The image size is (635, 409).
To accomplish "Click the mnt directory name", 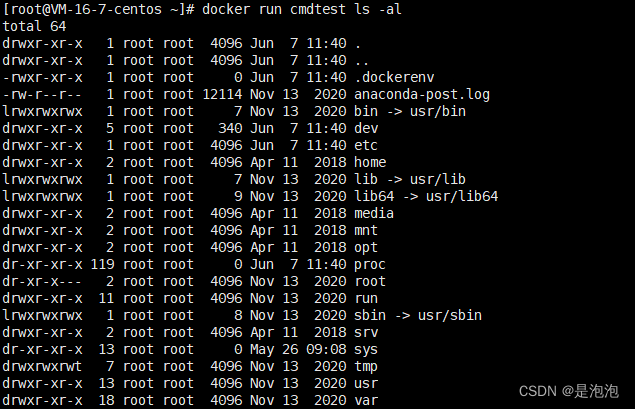I will pyautogui.click(x=366, y=230).
